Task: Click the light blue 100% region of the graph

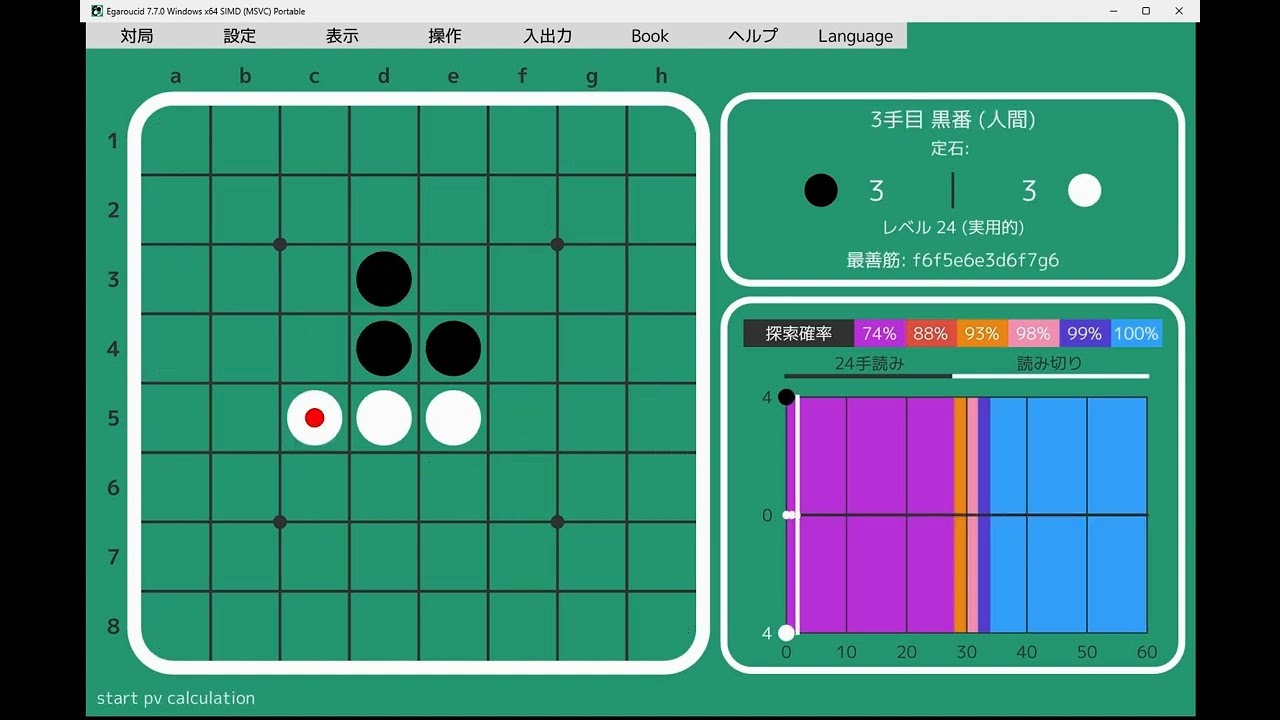Action: (x=1068, y=515)
